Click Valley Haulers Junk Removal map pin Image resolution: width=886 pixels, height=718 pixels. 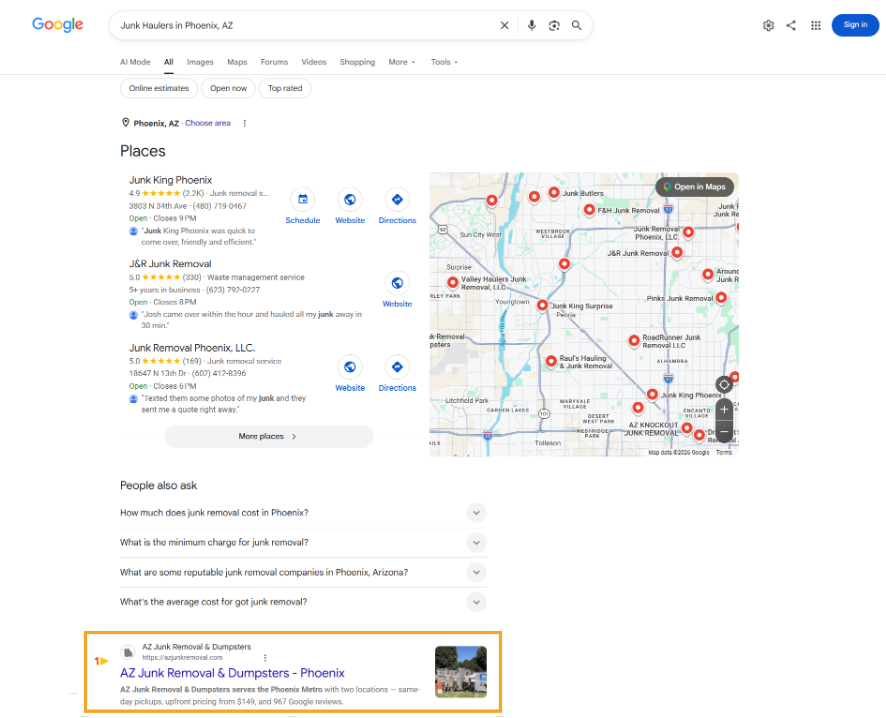pyautogui.click(x=453, y=282)
